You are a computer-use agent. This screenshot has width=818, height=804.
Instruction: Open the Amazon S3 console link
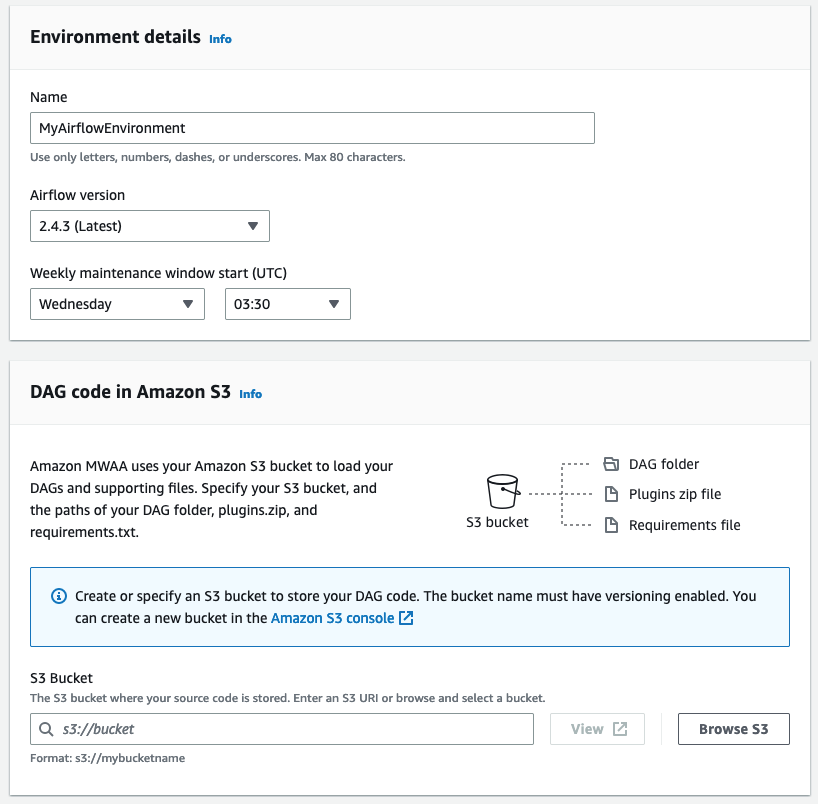tap(332, 618)
